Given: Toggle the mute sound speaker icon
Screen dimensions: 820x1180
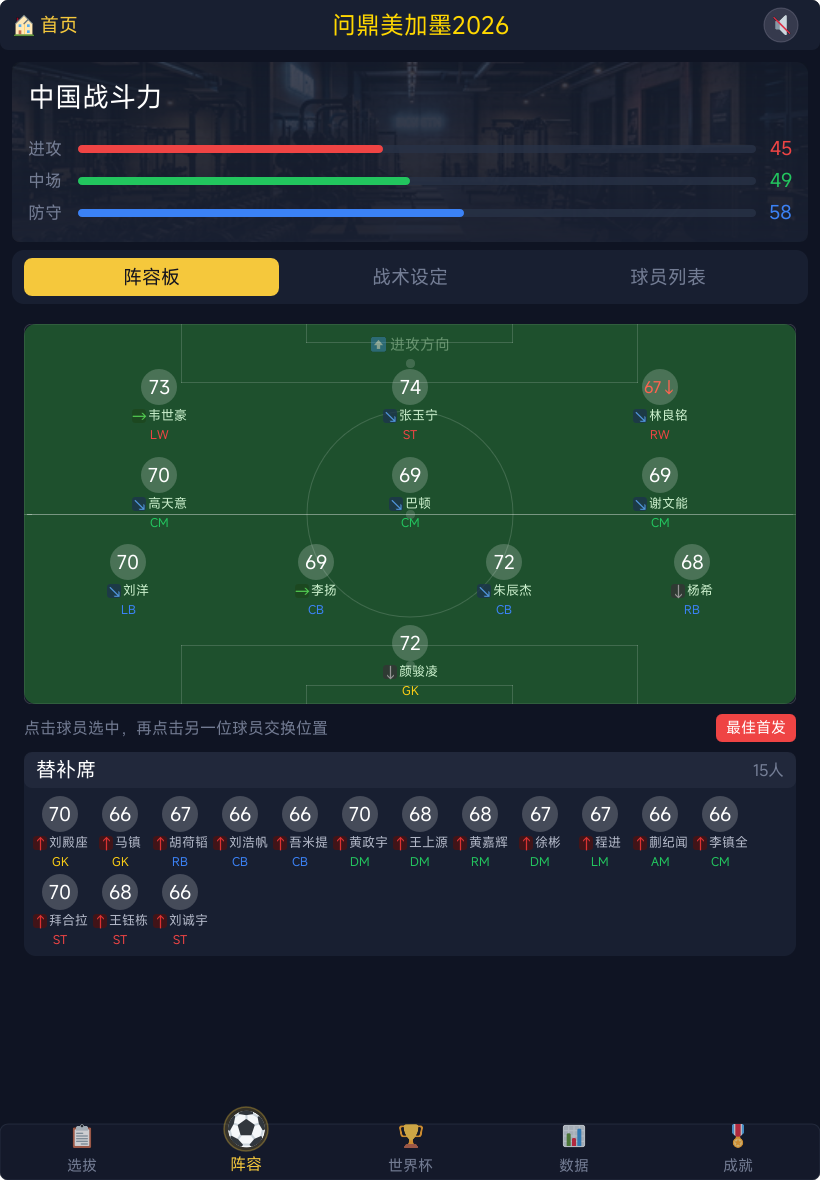Looking at the screenshot, I should [781, 25].
